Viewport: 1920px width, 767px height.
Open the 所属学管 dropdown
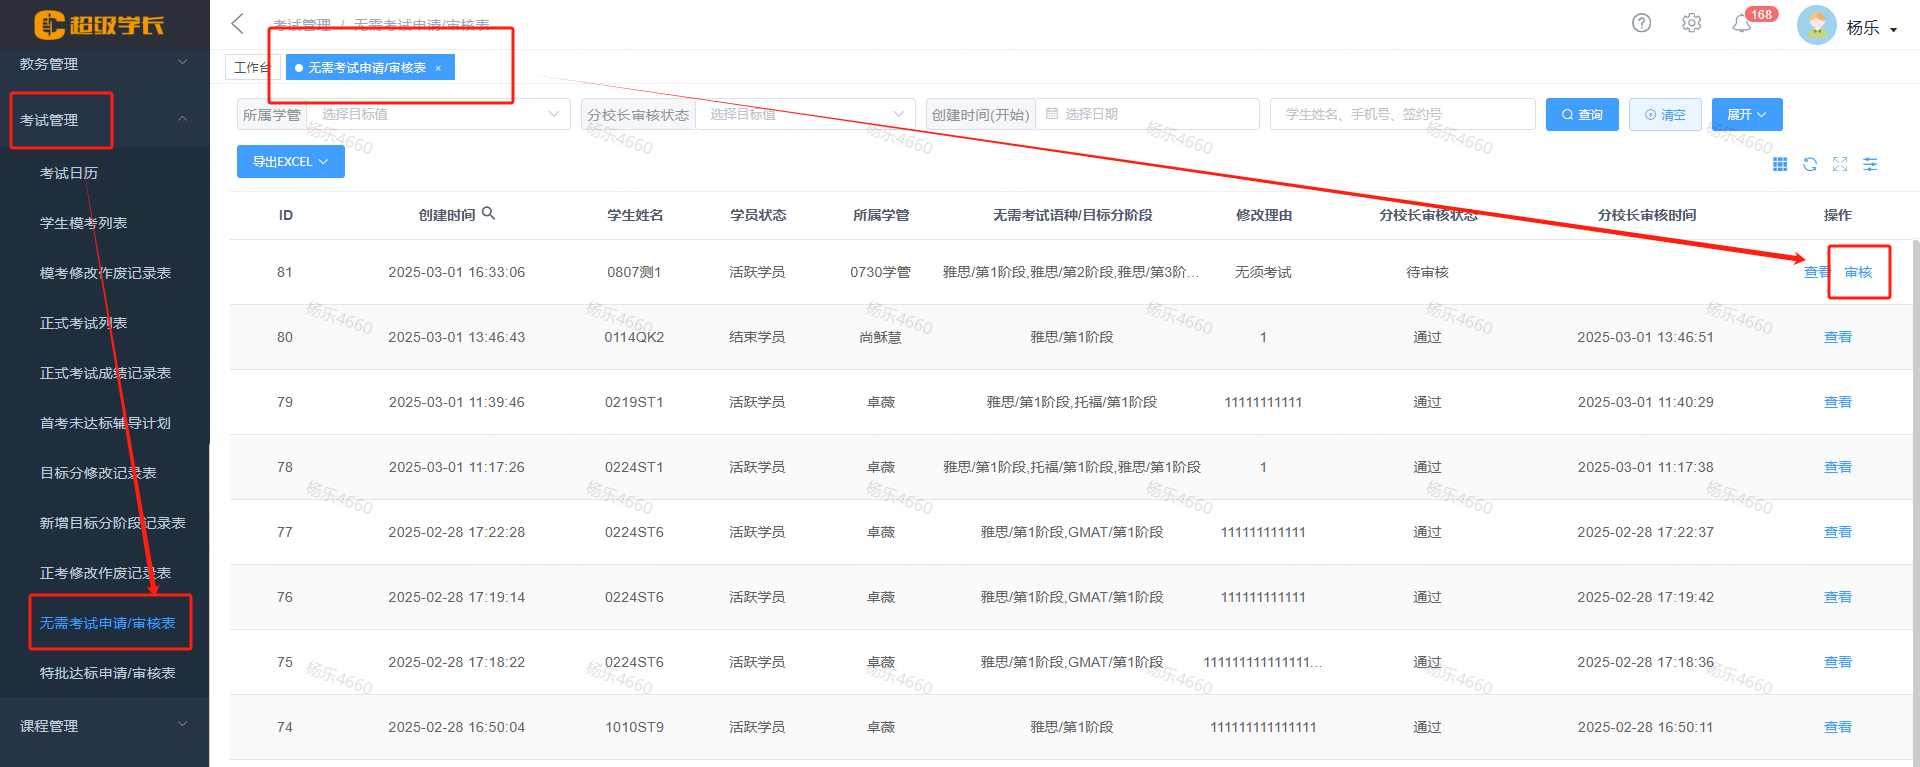[437, 114]
